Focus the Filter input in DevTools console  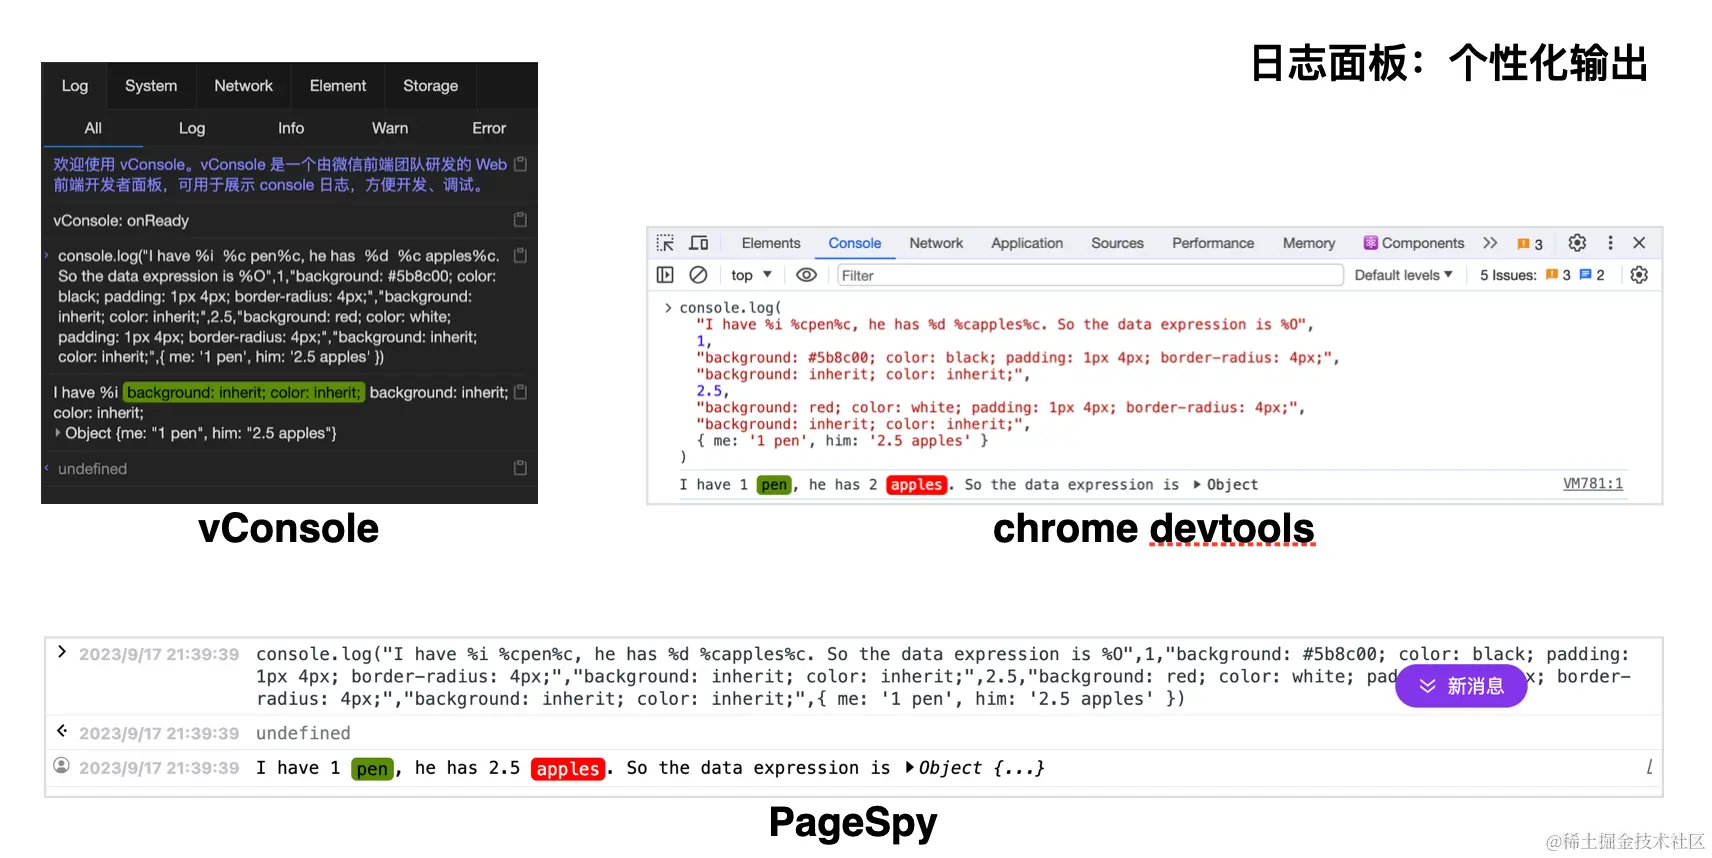(1089, 275)
